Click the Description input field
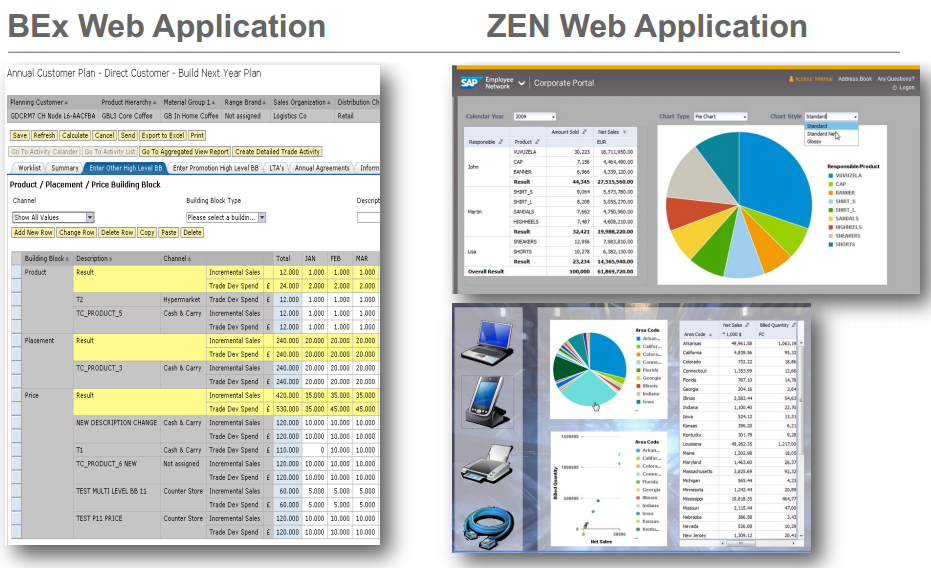Viewport: 931px width, 571px height. (x=367, y=217)
